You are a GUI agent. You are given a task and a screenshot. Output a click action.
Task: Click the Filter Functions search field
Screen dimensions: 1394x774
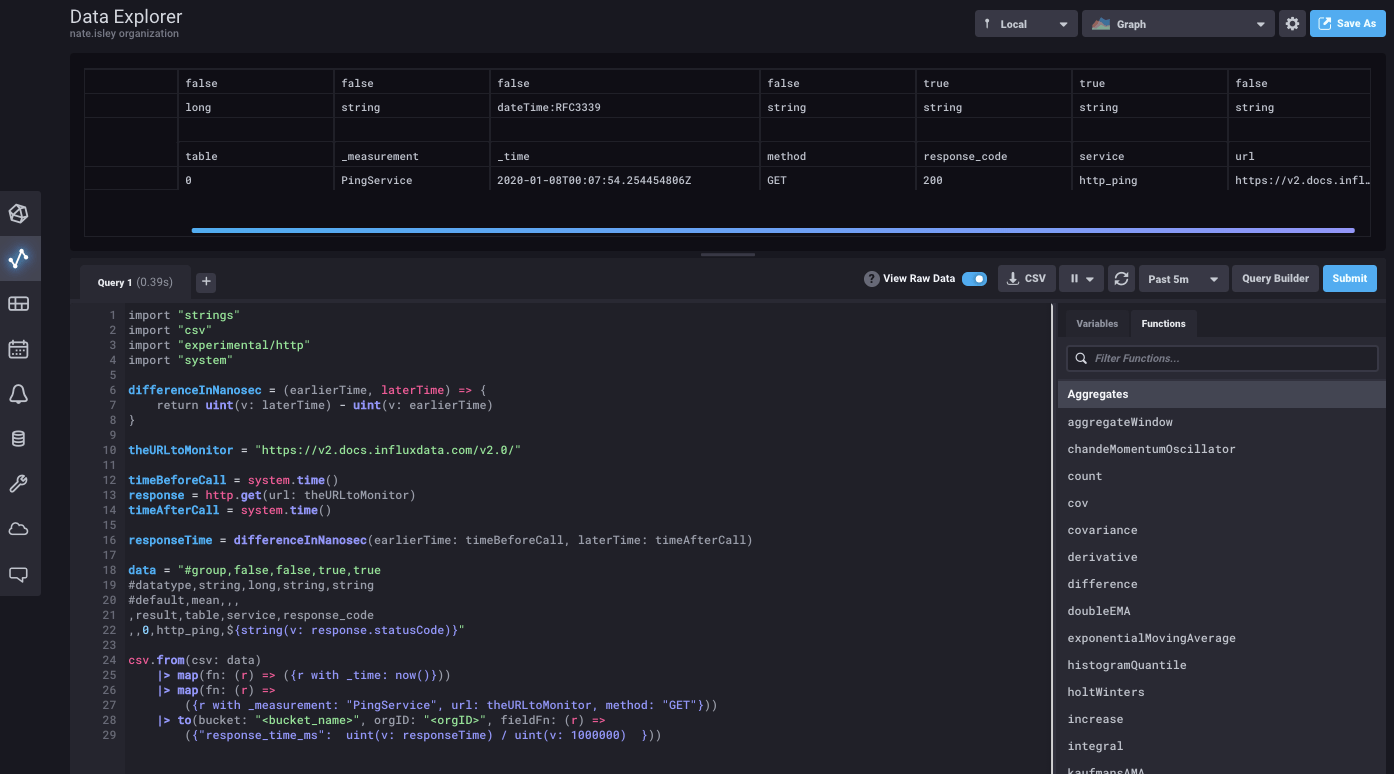(x=1221, y=358)
